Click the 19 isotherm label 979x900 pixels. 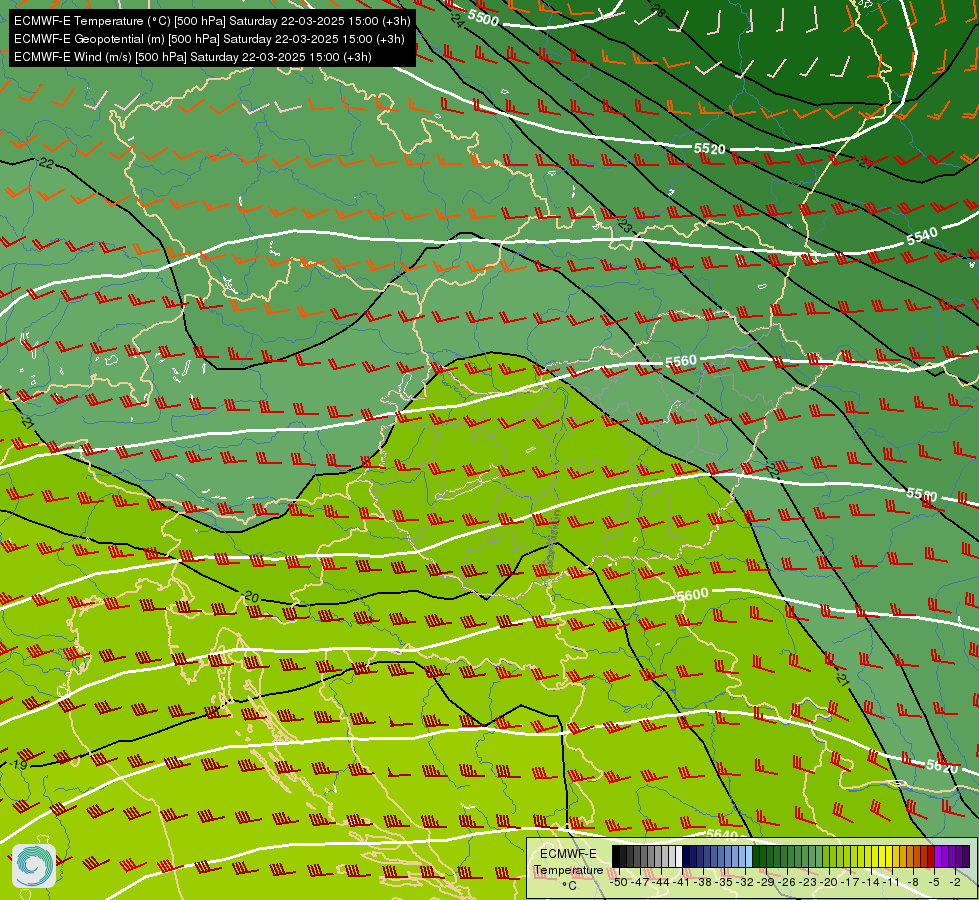click(19, 765)
